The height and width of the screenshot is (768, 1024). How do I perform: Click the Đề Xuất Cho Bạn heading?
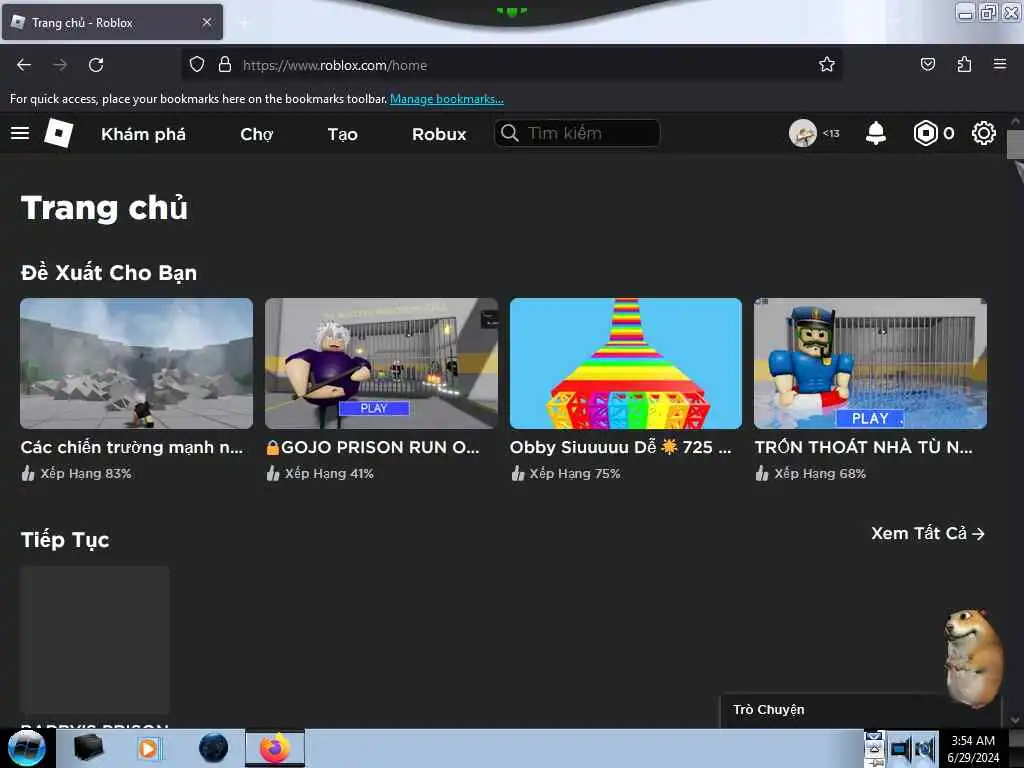tap(108, 272)
